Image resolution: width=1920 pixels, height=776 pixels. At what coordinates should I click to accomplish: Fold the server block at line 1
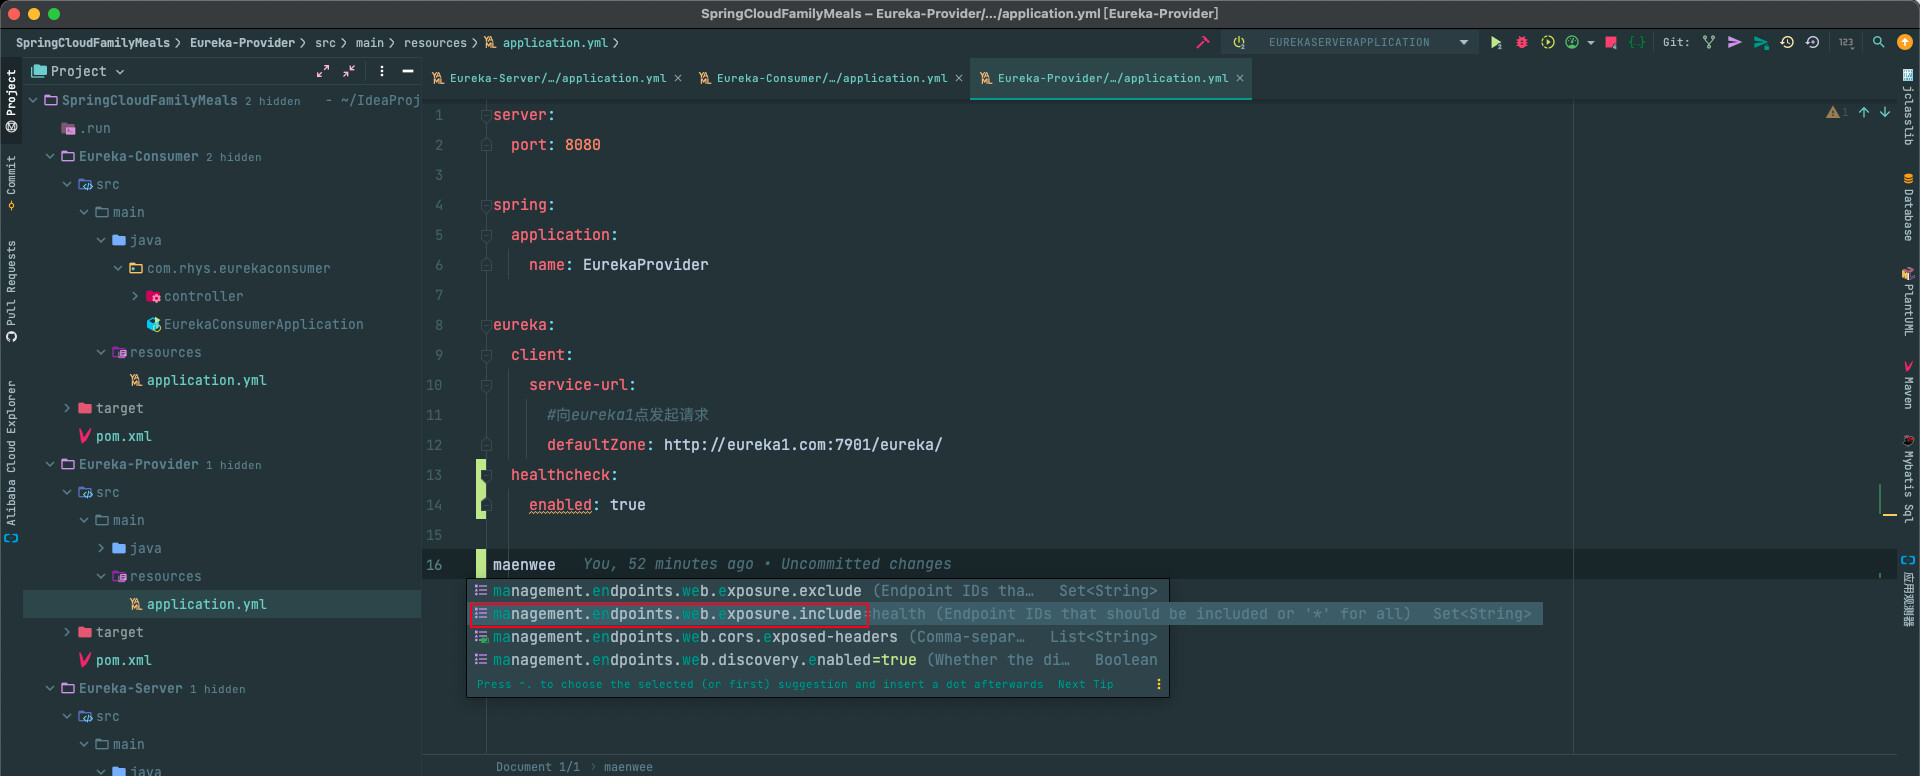click(486, 115)
